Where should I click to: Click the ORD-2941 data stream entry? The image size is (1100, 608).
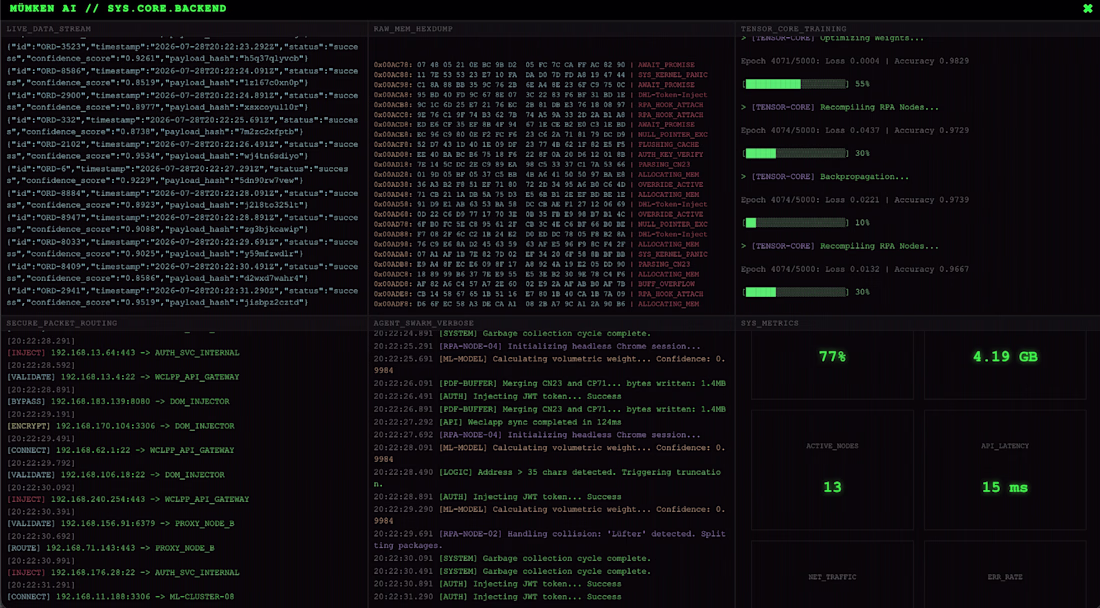[x=182, y=297]
